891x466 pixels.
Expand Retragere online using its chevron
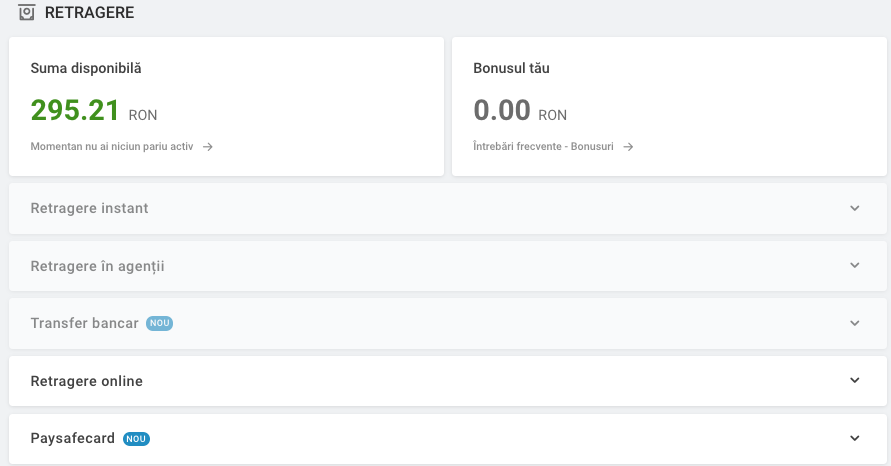tap(855, 381)
